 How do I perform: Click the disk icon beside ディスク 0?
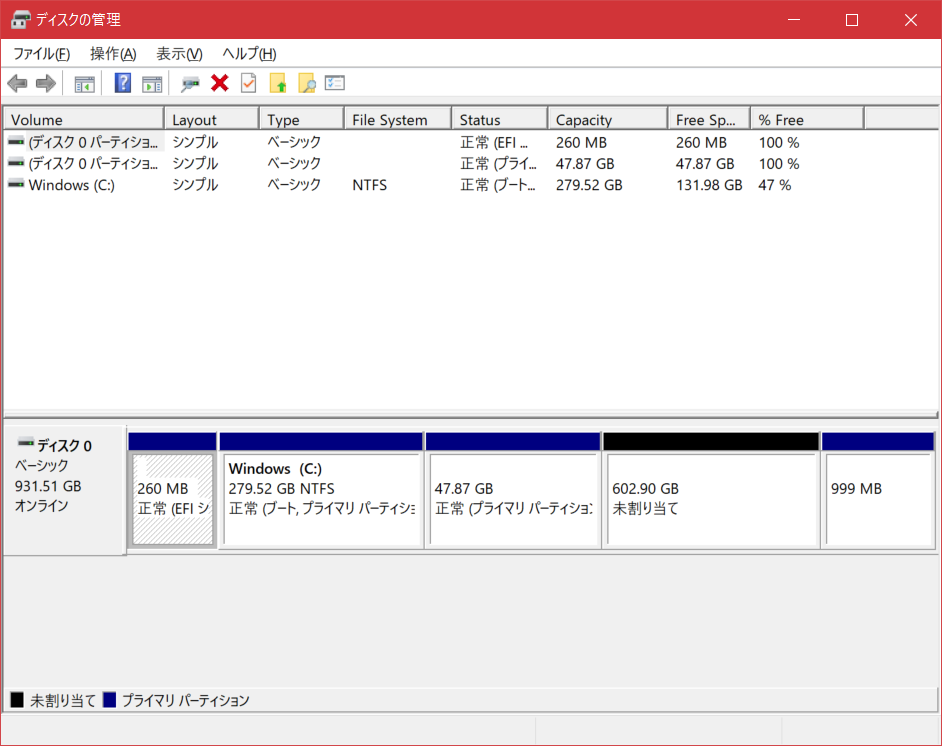pos(26,443)
